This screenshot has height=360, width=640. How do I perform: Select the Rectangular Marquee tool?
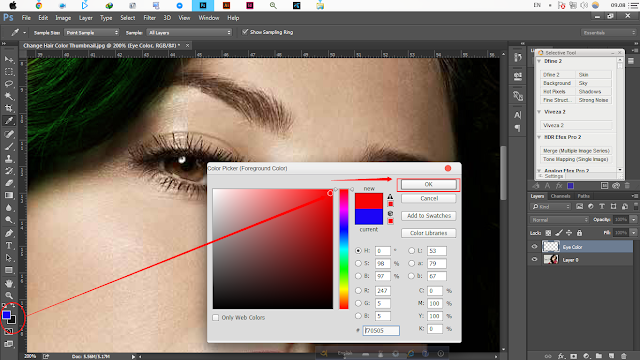tap(9, 72)
